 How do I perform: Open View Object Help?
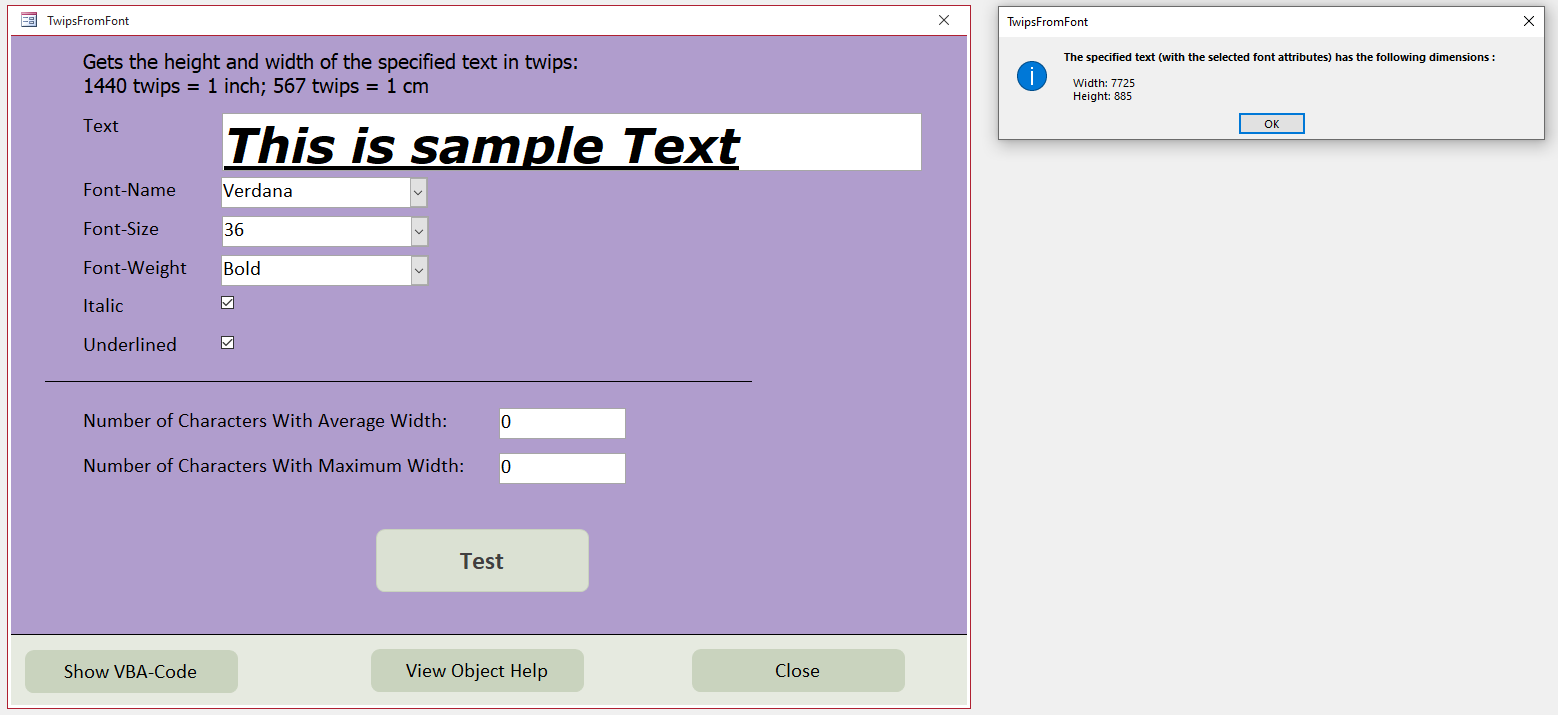(477, 670)
